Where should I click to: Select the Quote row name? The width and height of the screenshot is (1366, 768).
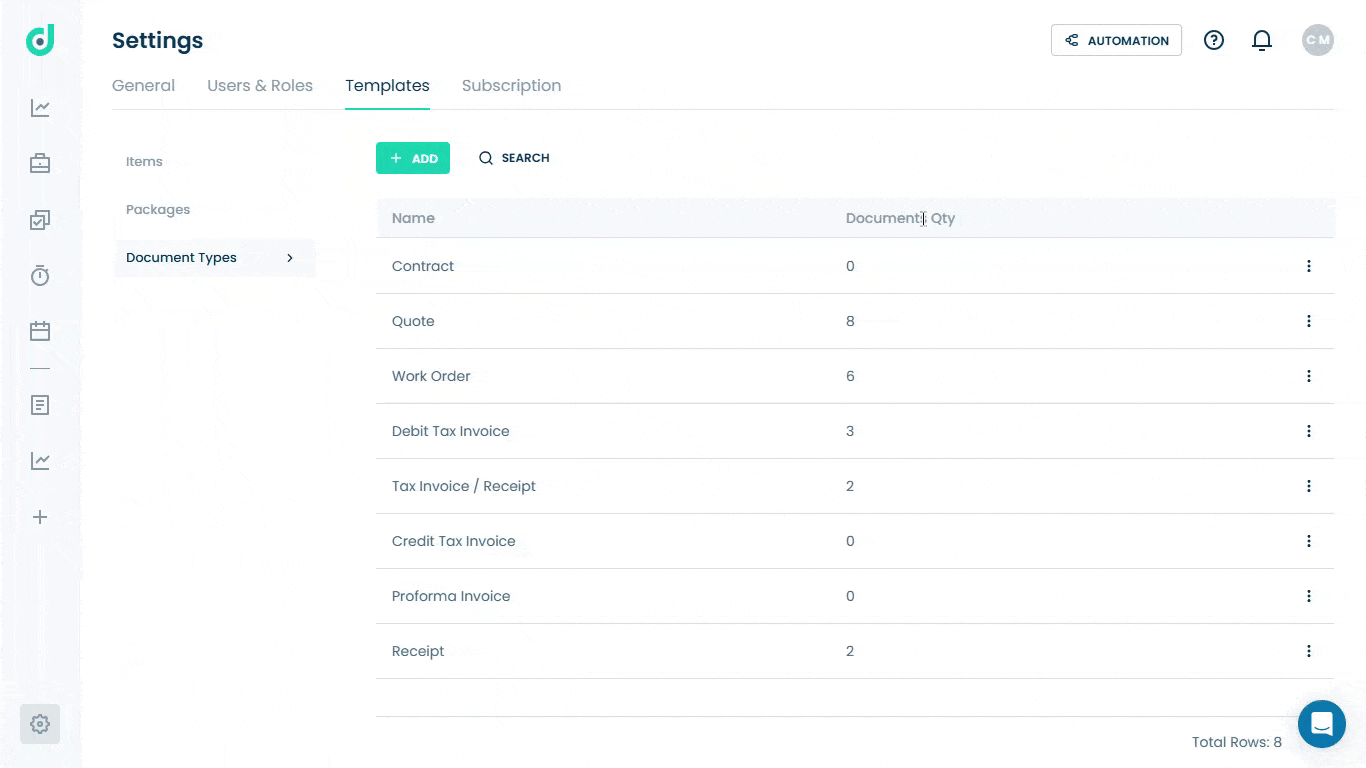[413, 321]
